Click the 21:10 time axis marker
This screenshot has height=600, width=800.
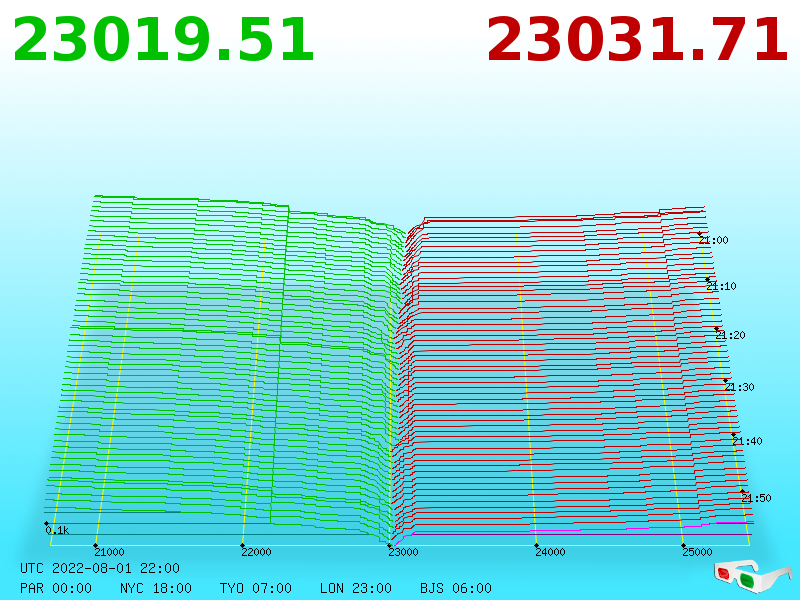click(721, 286)
